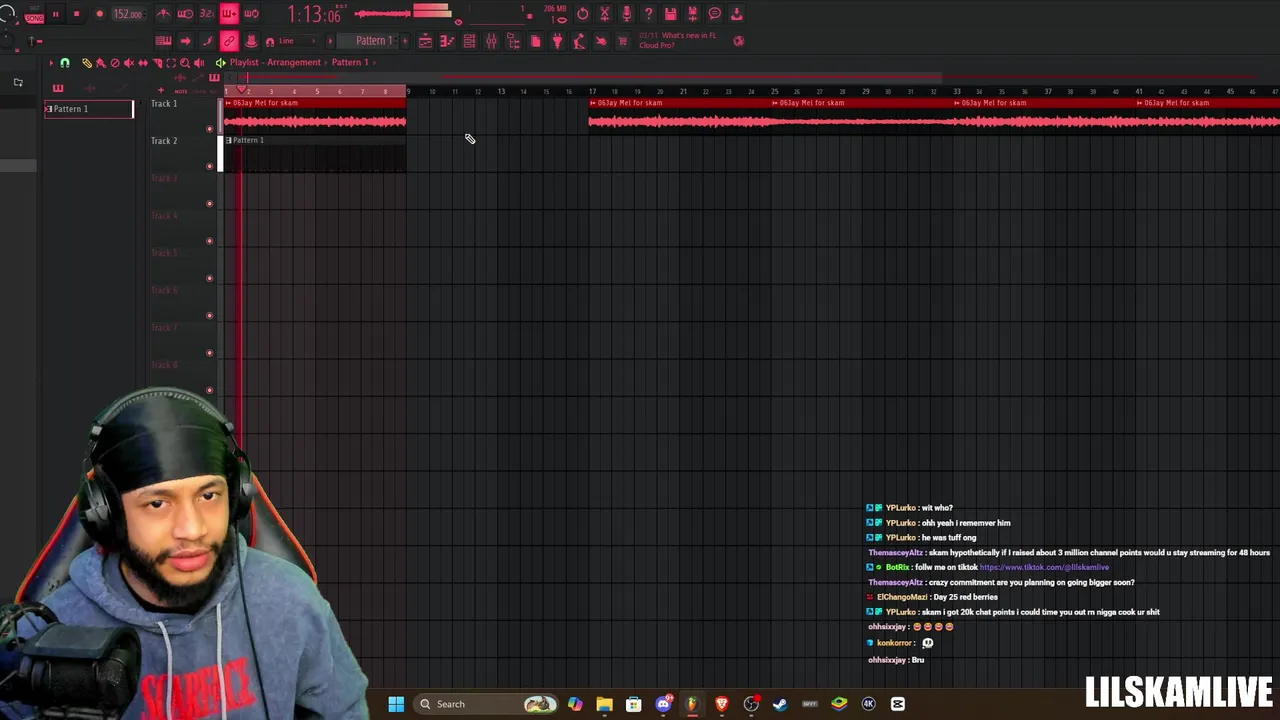Image resolution: width=1280 pixels, height=720 pixels.
Task: Save the project with floppy disk icon
Action: pos(670,14)
